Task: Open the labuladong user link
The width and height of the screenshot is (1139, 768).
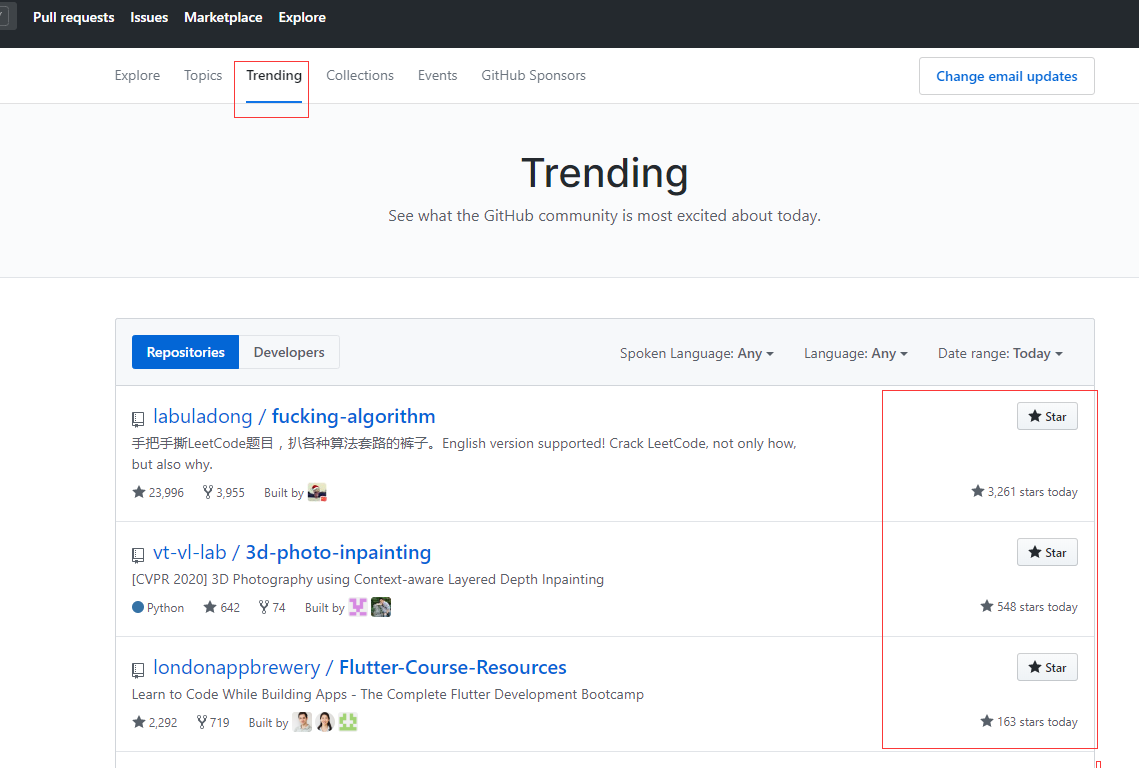Action: [203, 416]
